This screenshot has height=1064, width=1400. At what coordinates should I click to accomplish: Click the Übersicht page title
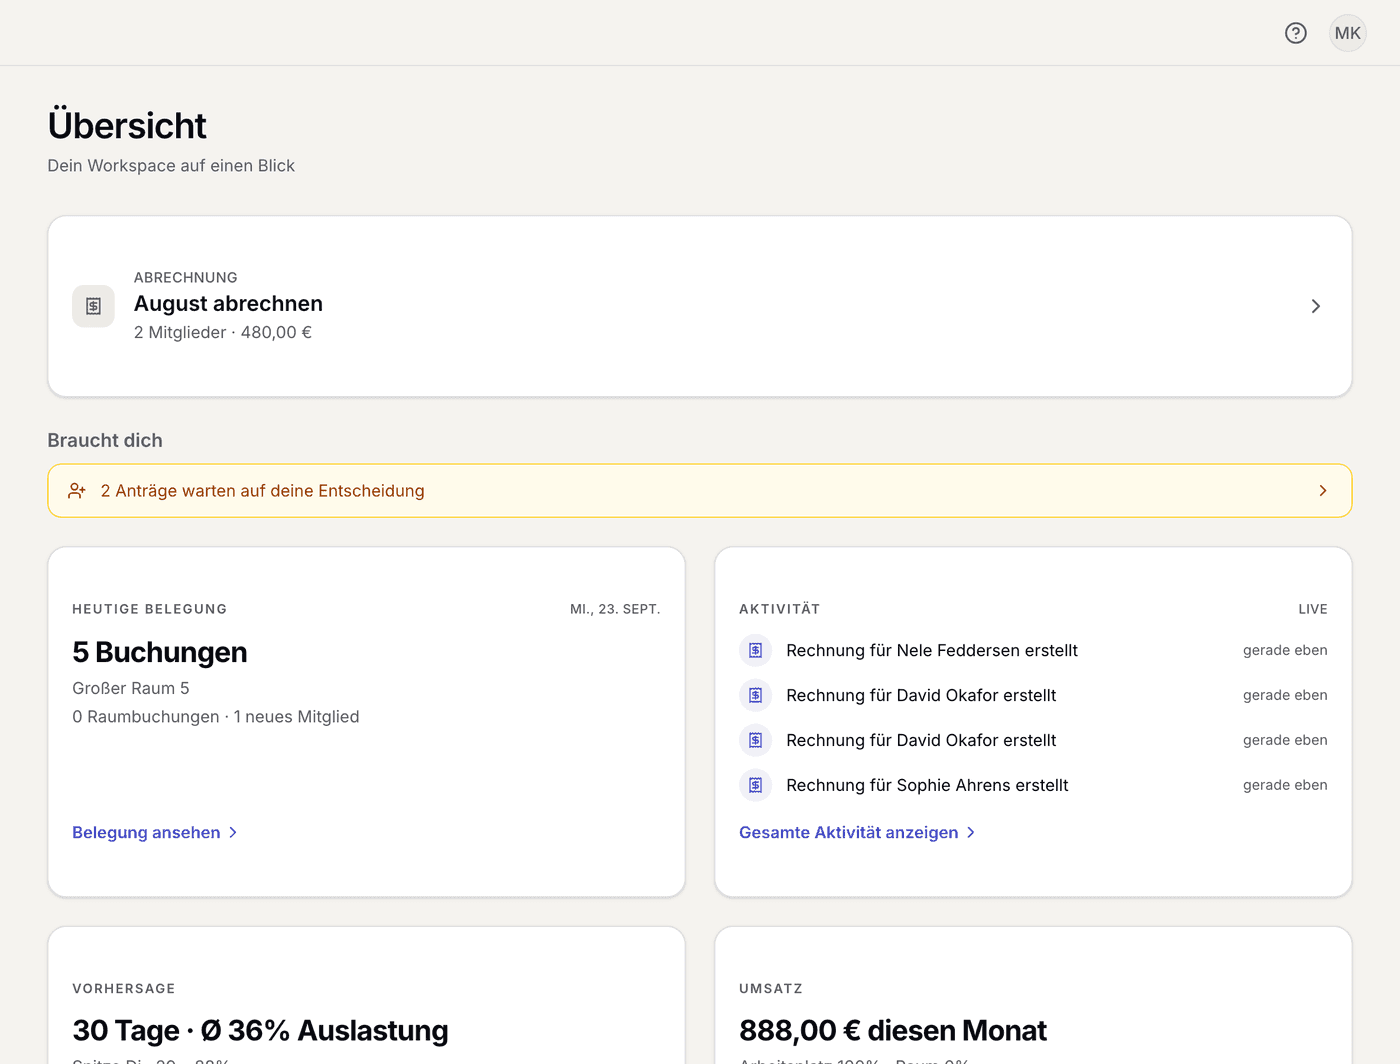click(127, 126)
